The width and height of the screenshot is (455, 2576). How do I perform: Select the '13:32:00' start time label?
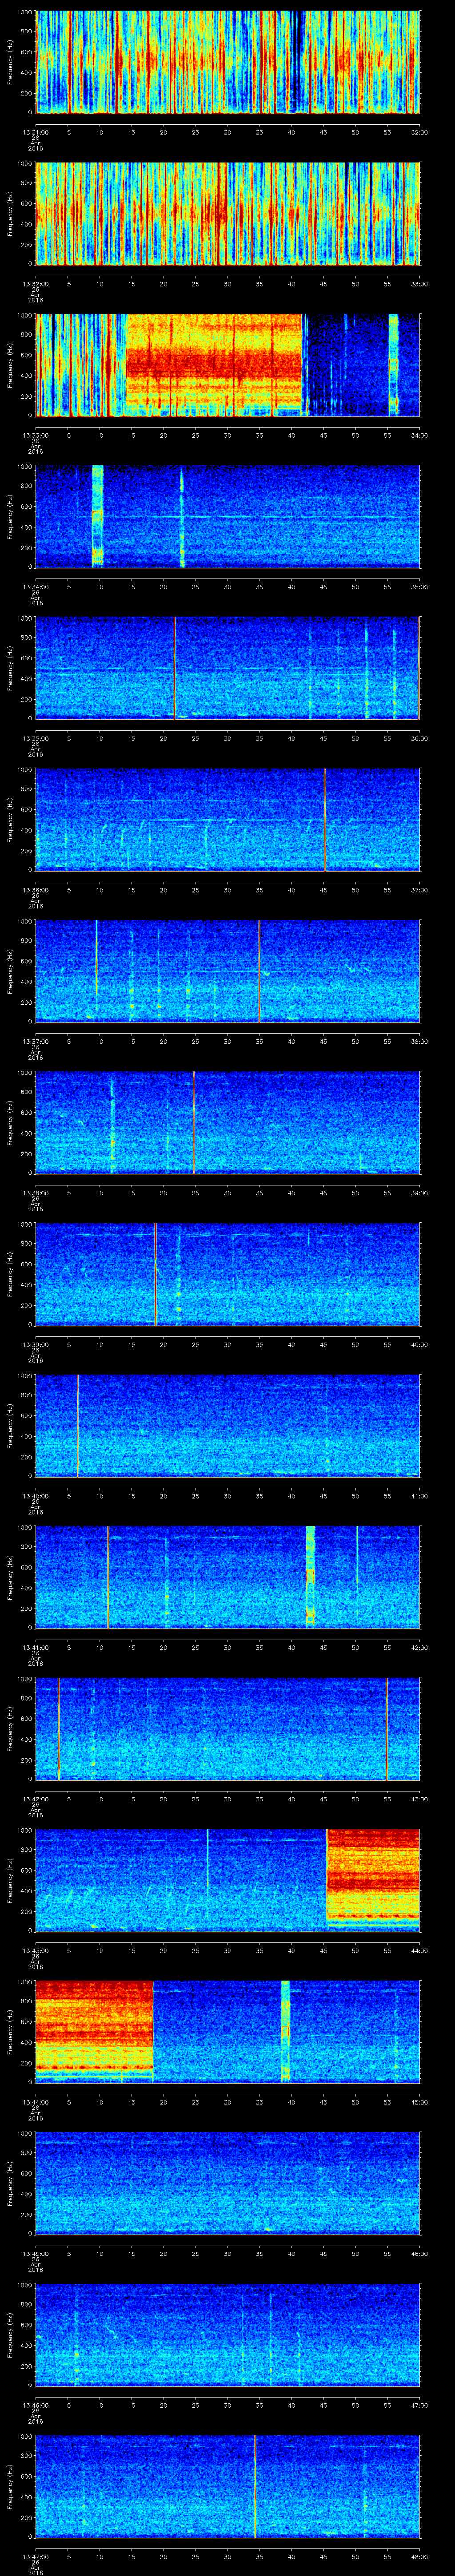point(35,284)
